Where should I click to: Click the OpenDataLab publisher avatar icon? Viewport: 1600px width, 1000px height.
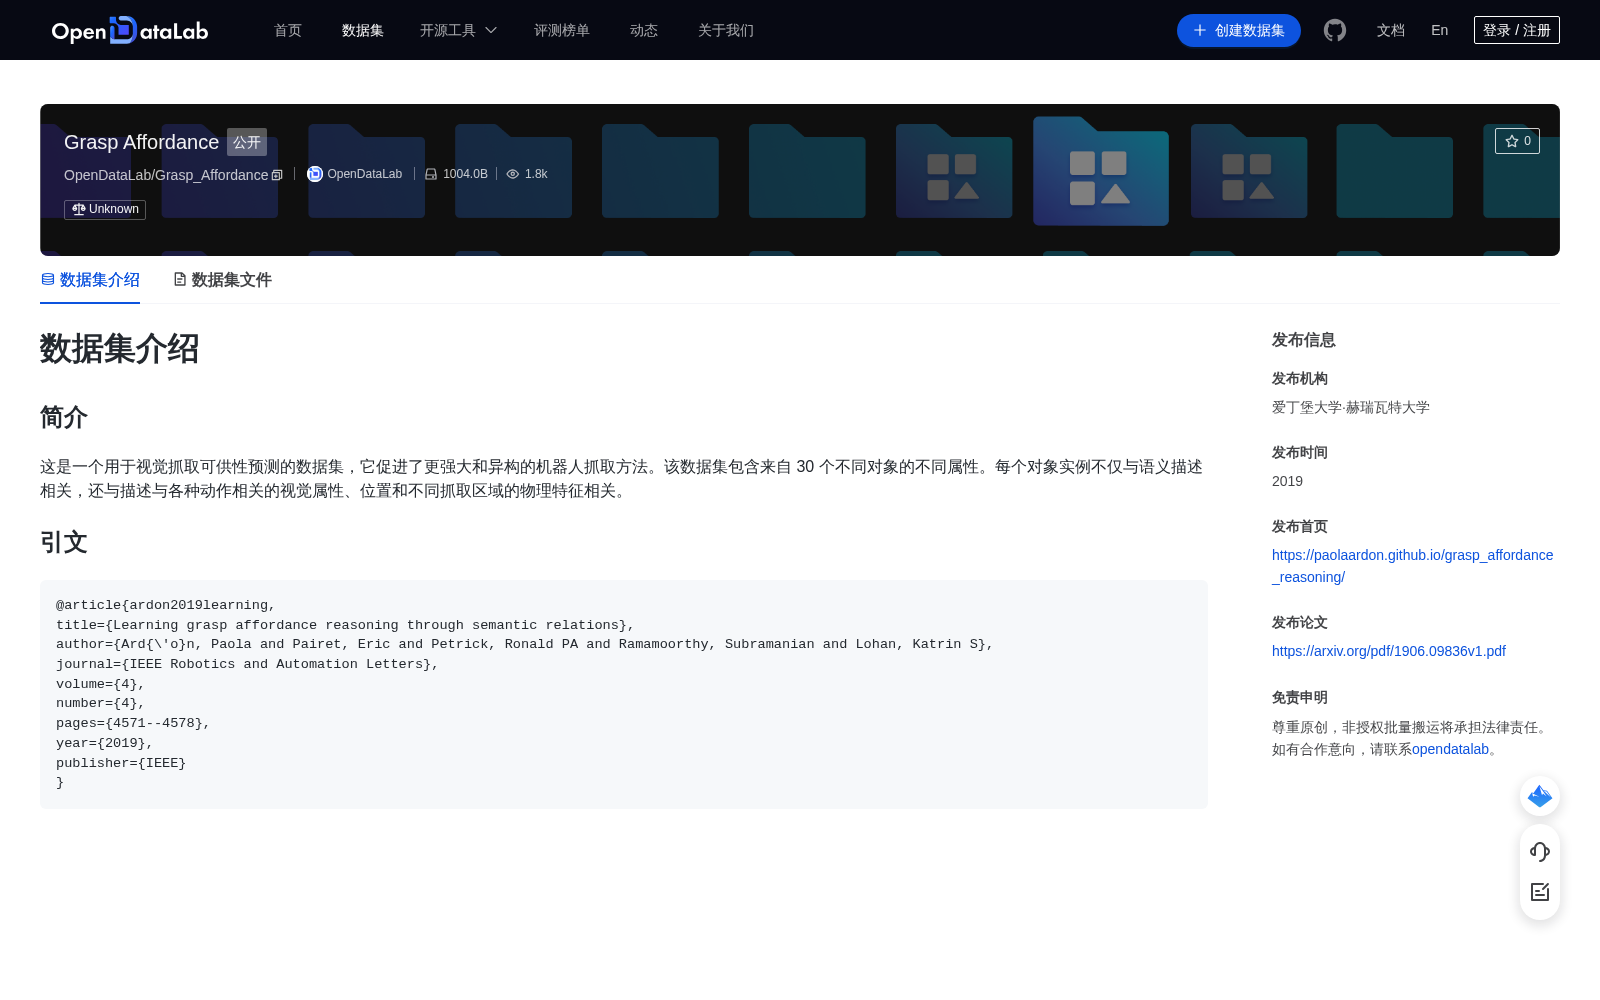(315, 174)
